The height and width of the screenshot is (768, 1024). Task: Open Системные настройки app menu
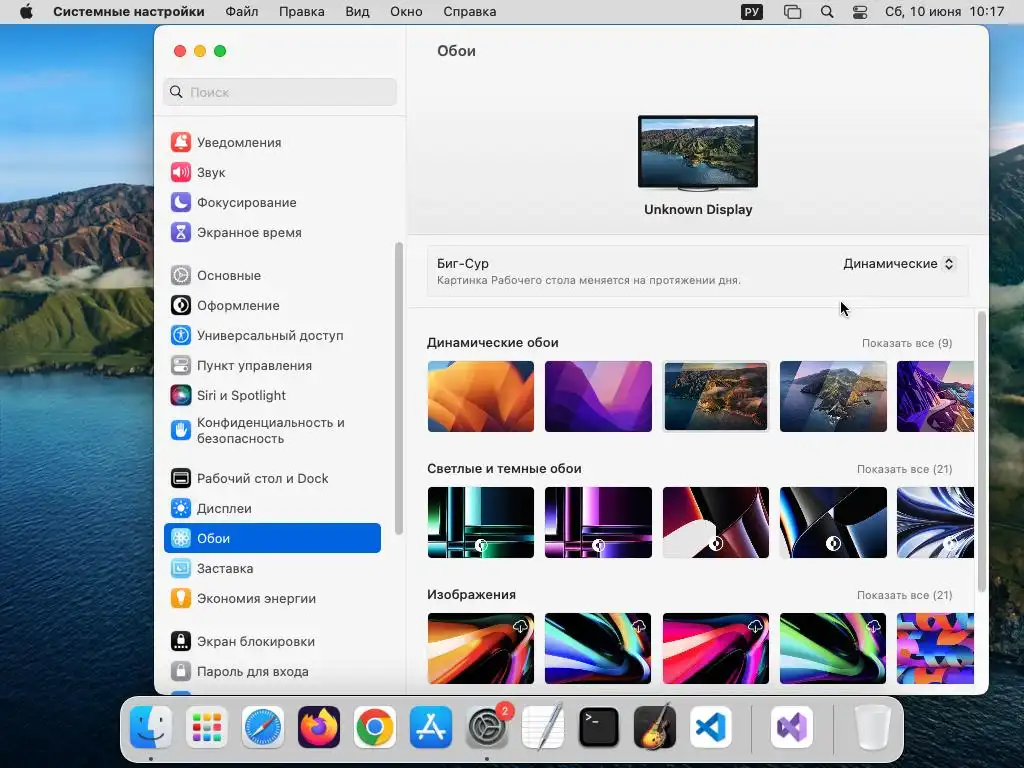129,12
